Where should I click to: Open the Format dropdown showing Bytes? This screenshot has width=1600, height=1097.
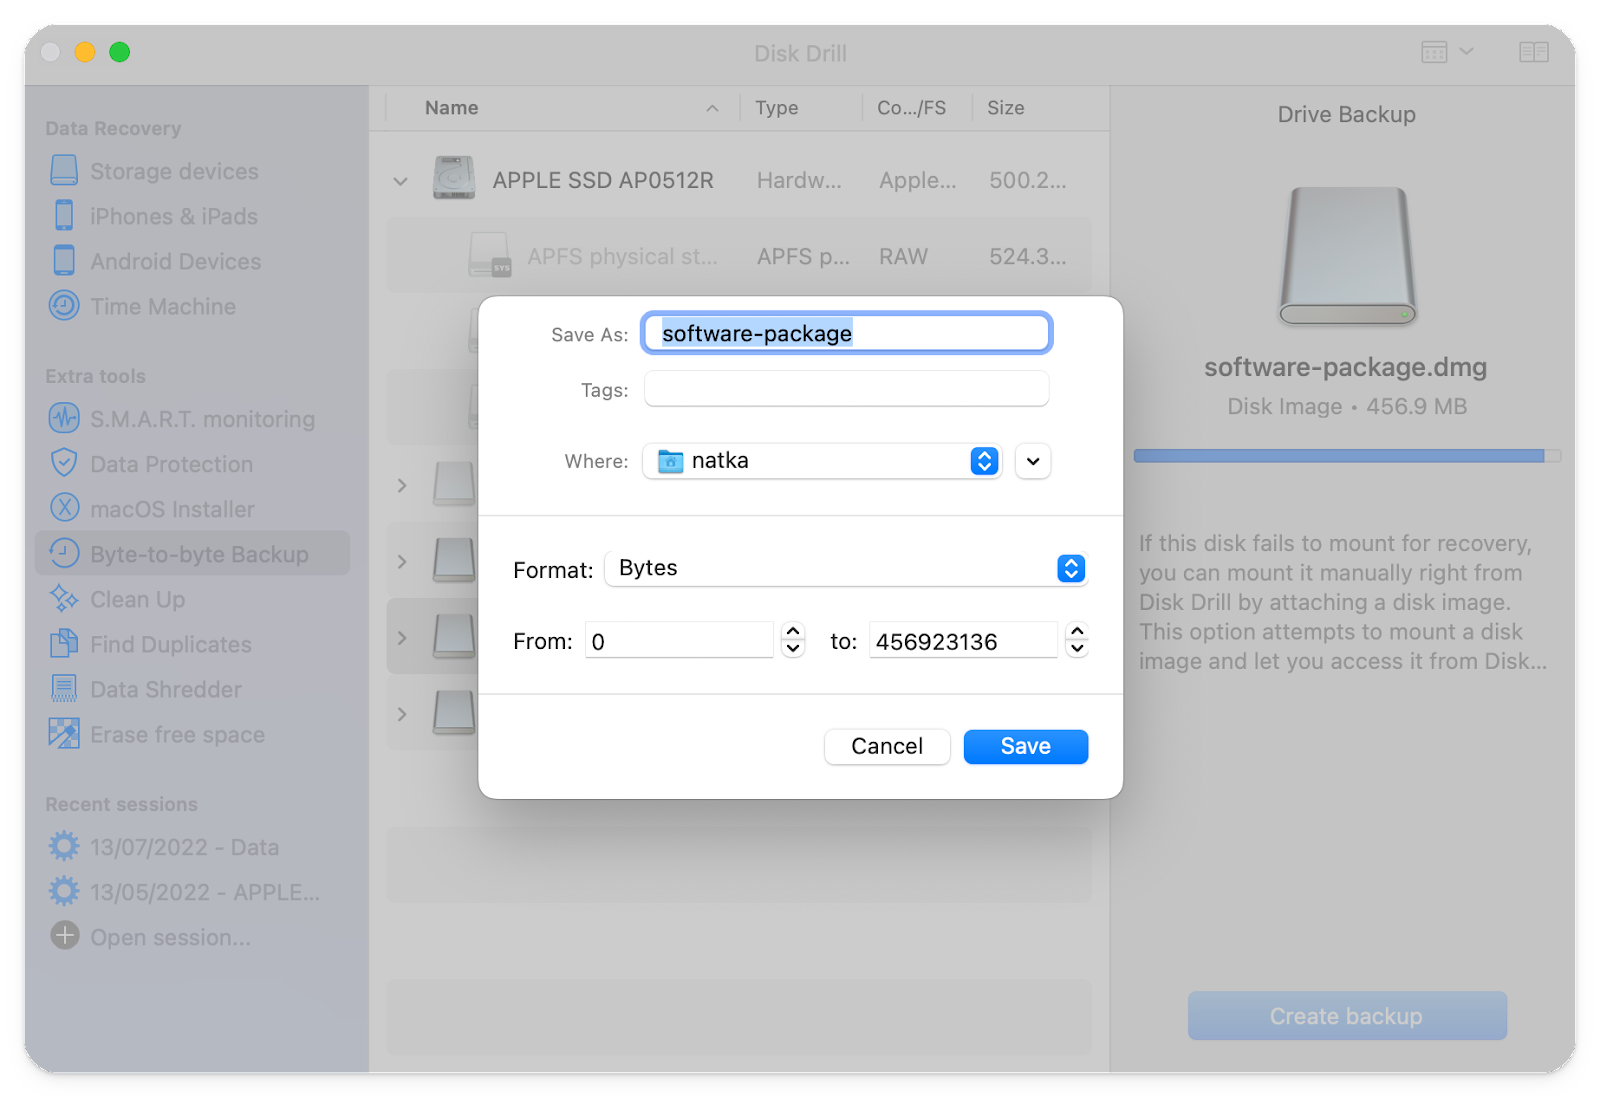click(x=1069, y=568)
